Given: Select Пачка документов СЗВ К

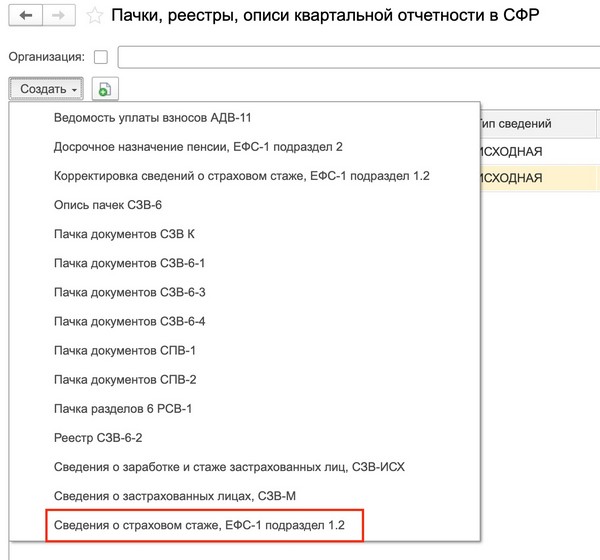Looking at the screenshot, I should 123,234.
